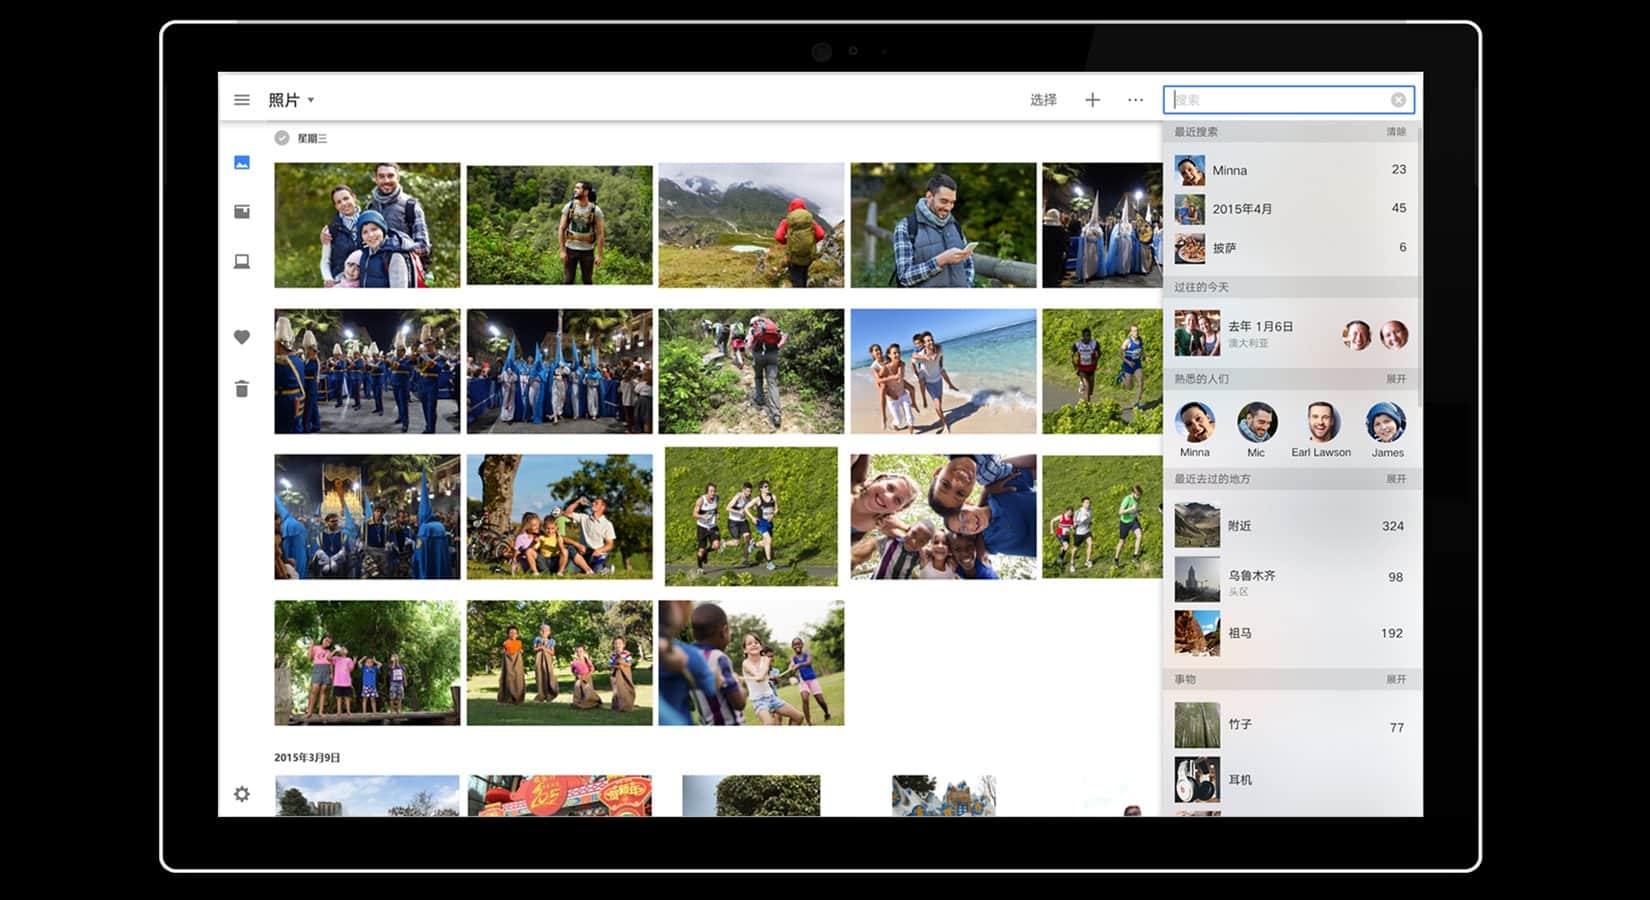The height and width of the screenshot is (900, 1650).
Task: Toggle the 星期三 group select checkbox
Action: (282, 138)
